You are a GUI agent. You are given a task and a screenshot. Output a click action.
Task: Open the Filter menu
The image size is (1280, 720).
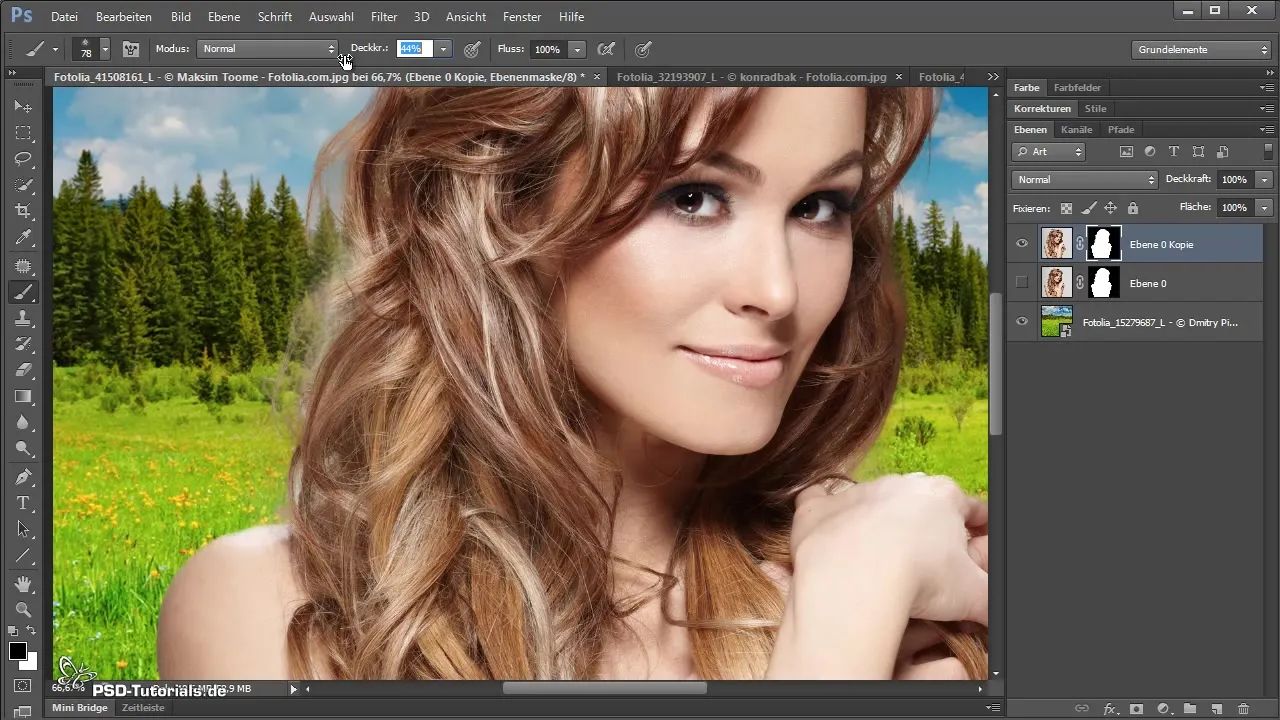(384, 17)
